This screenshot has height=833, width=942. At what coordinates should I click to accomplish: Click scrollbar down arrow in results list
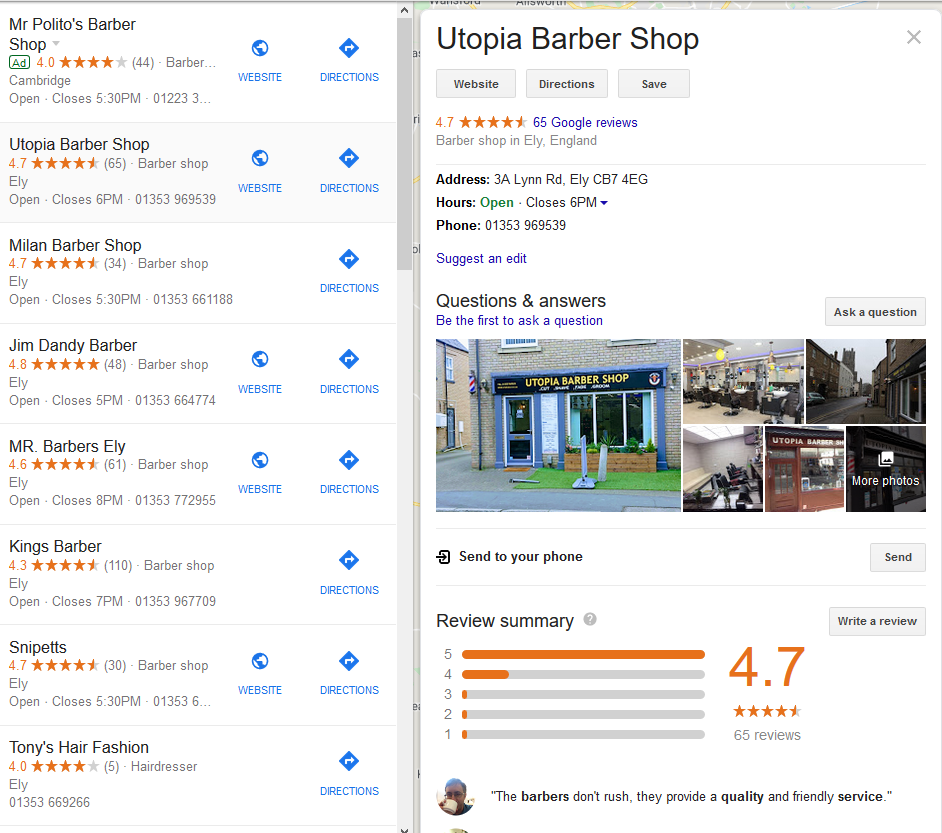coord(404,830)
